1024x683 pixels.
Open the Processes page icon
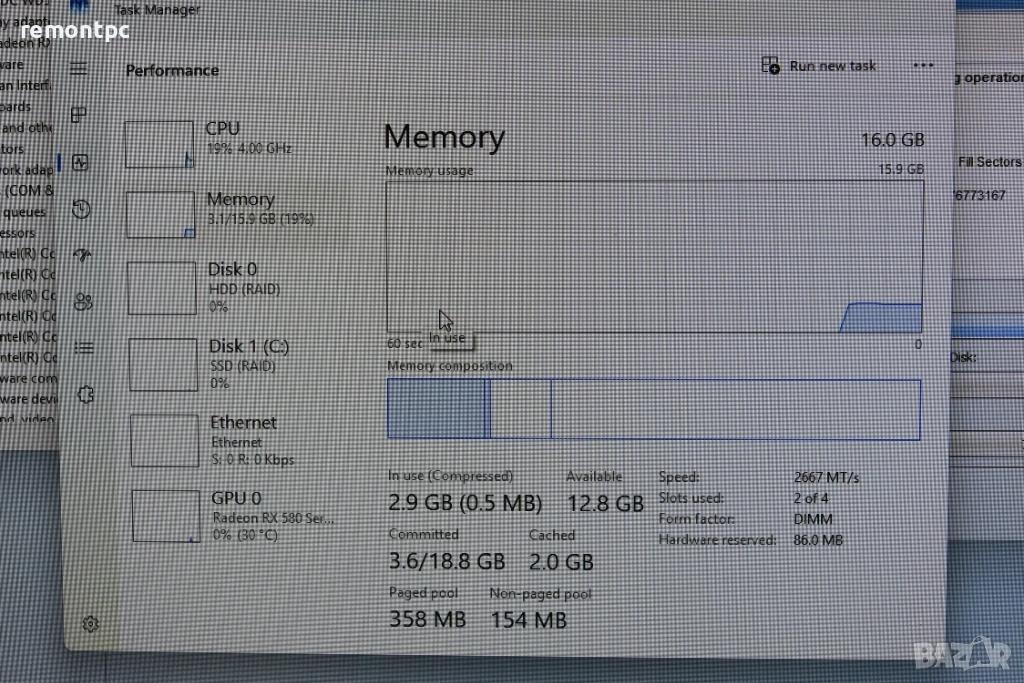click(78, 115)
